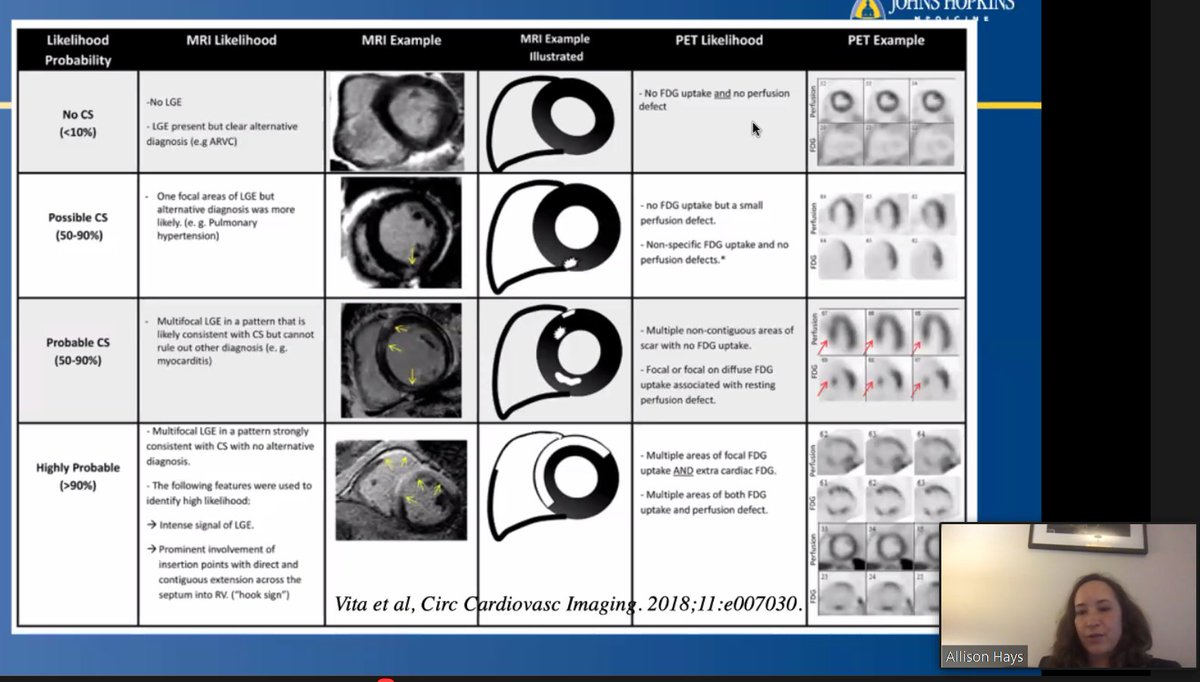Select the 'Probable CS (50-90%)' row label
This screenshot has width=1200, height=682.
[x=79, y=351]
